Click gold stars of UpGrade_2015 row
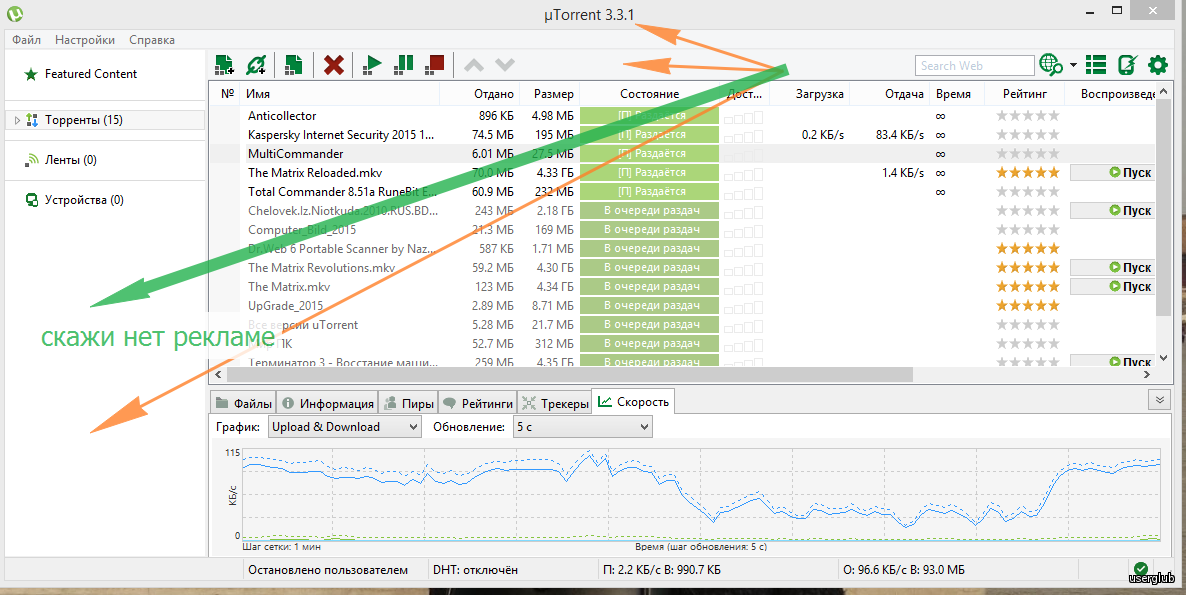1186x595 pixels. tap(1028, 305)
